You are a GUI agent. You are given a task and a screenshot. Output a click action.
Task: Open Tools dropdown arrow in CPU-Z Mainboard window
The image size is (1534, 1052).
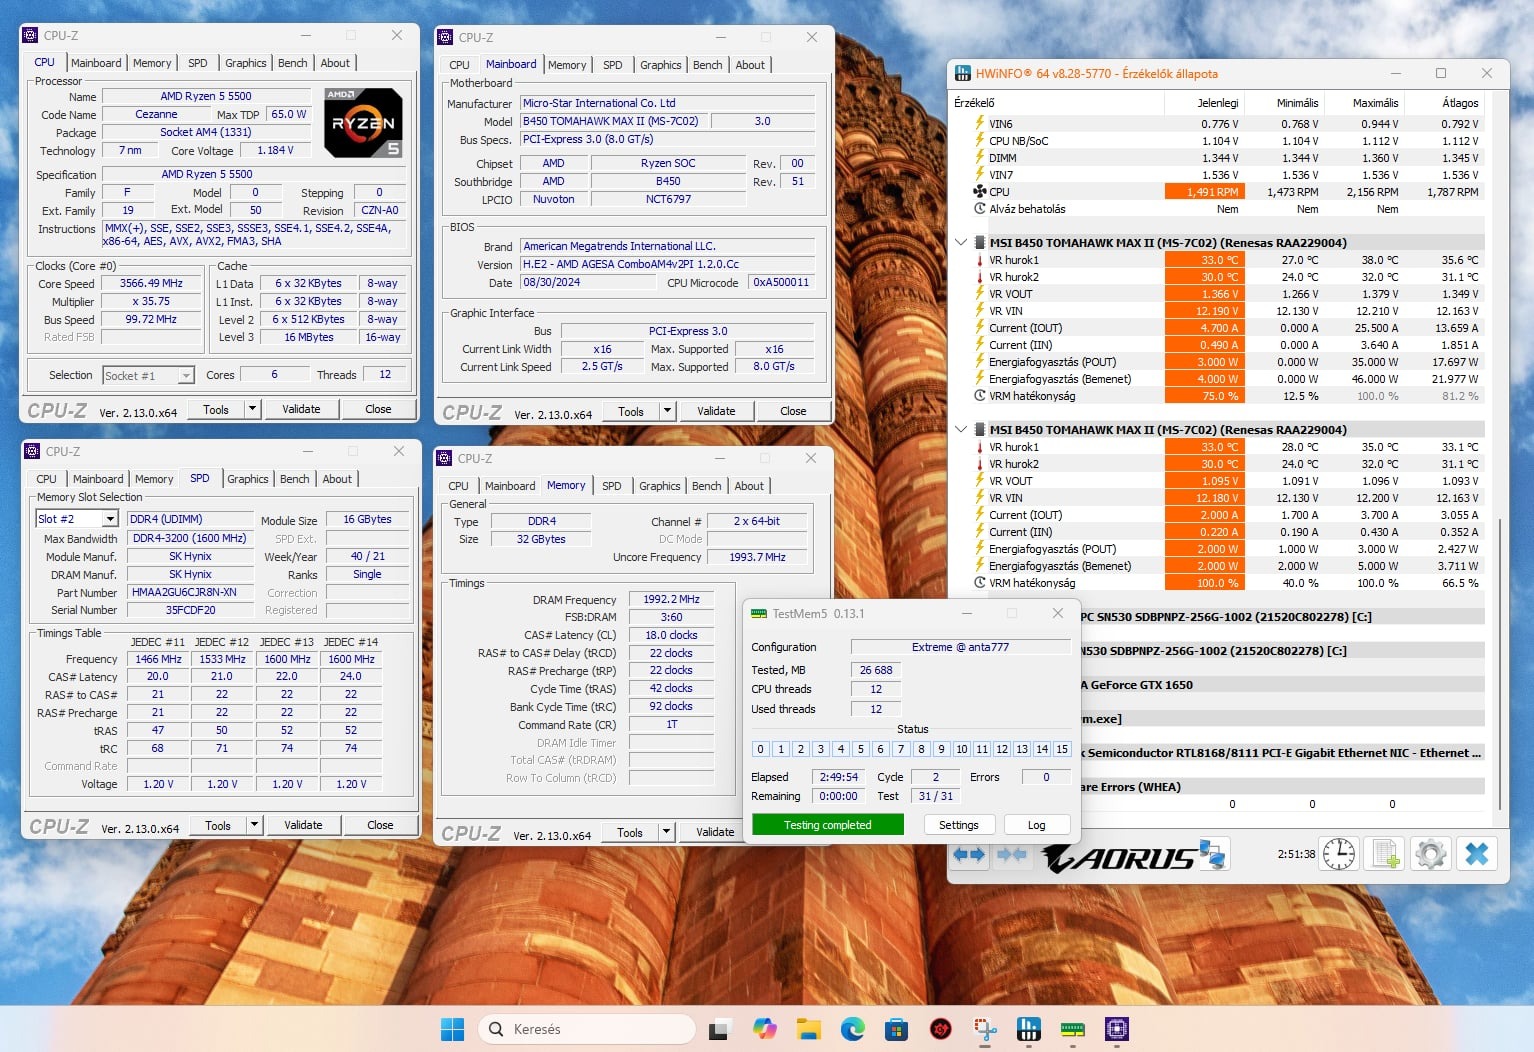[x=667, y=411]
